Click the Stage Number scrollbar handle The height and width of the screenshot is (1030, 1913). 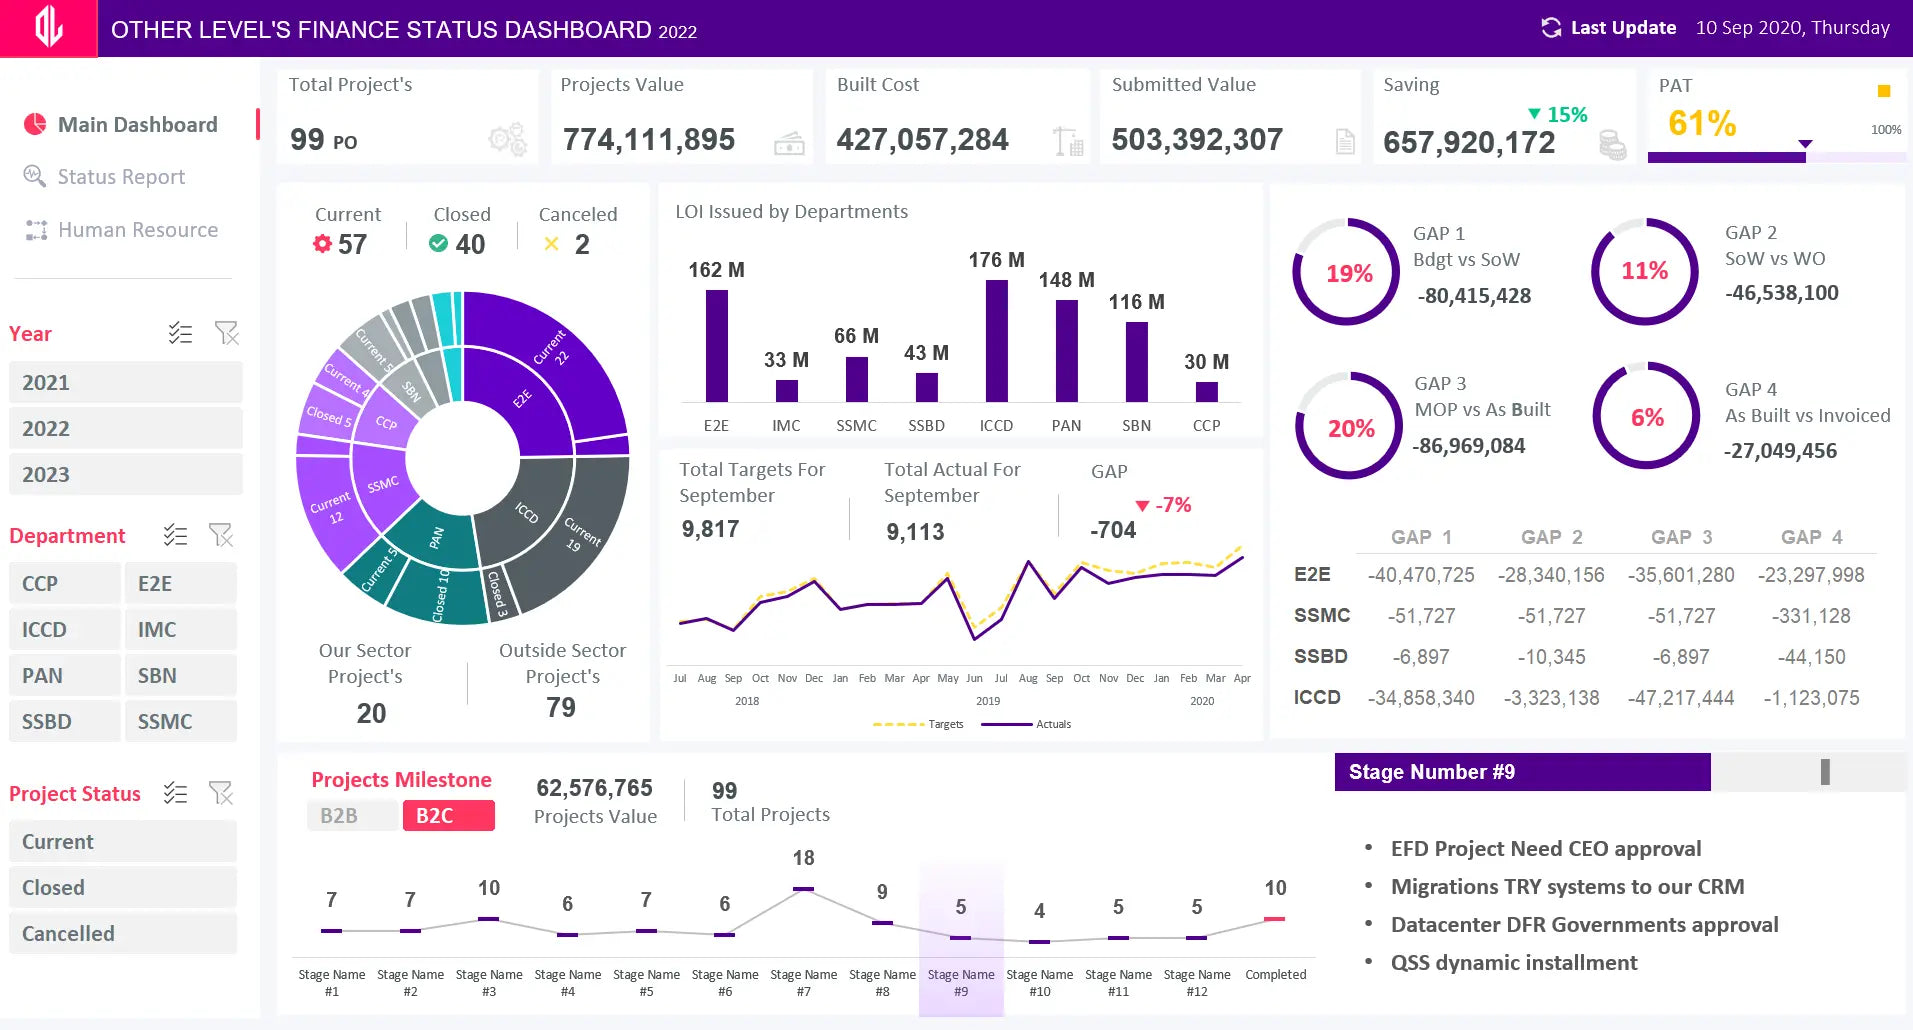click(x=1825, y=772)
